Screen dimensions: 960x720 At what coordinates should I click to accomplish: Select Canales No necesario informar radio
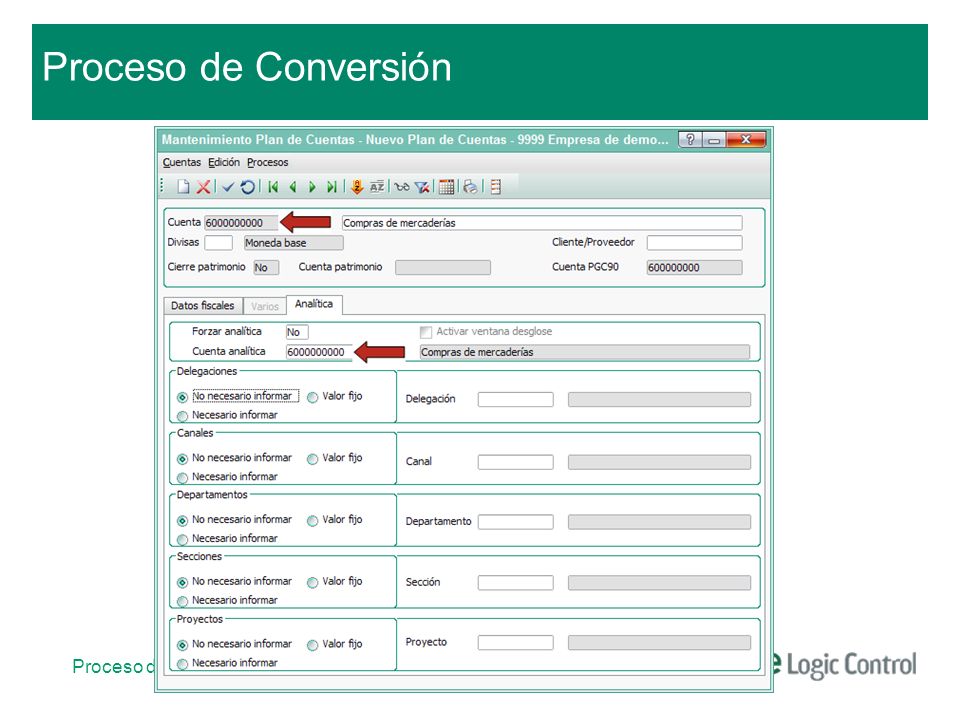click(x=182, y=459)
